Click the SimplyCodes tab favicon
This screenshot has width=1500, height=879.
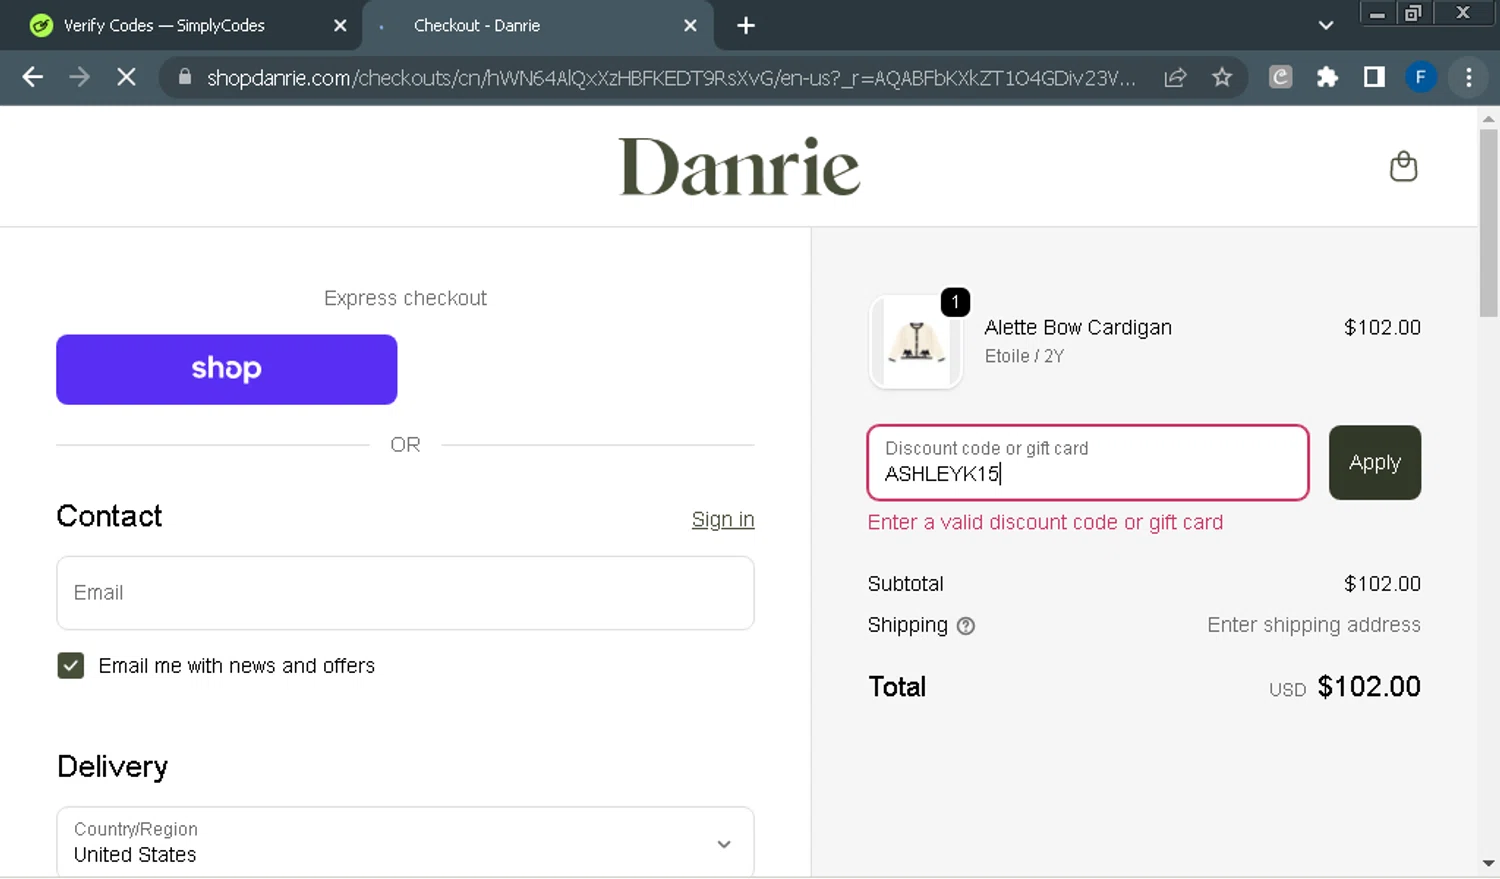tap(41, 26)
